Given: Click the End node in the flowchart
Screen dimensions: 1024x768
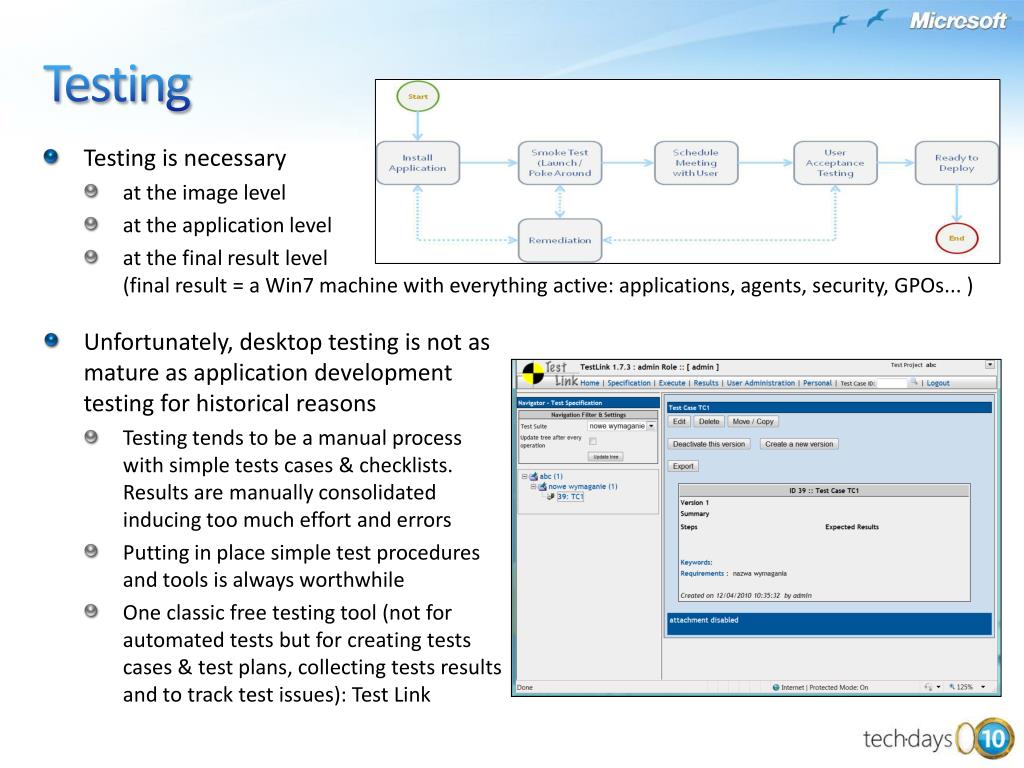Looking at the screenshot, I should tap(956, 238).
